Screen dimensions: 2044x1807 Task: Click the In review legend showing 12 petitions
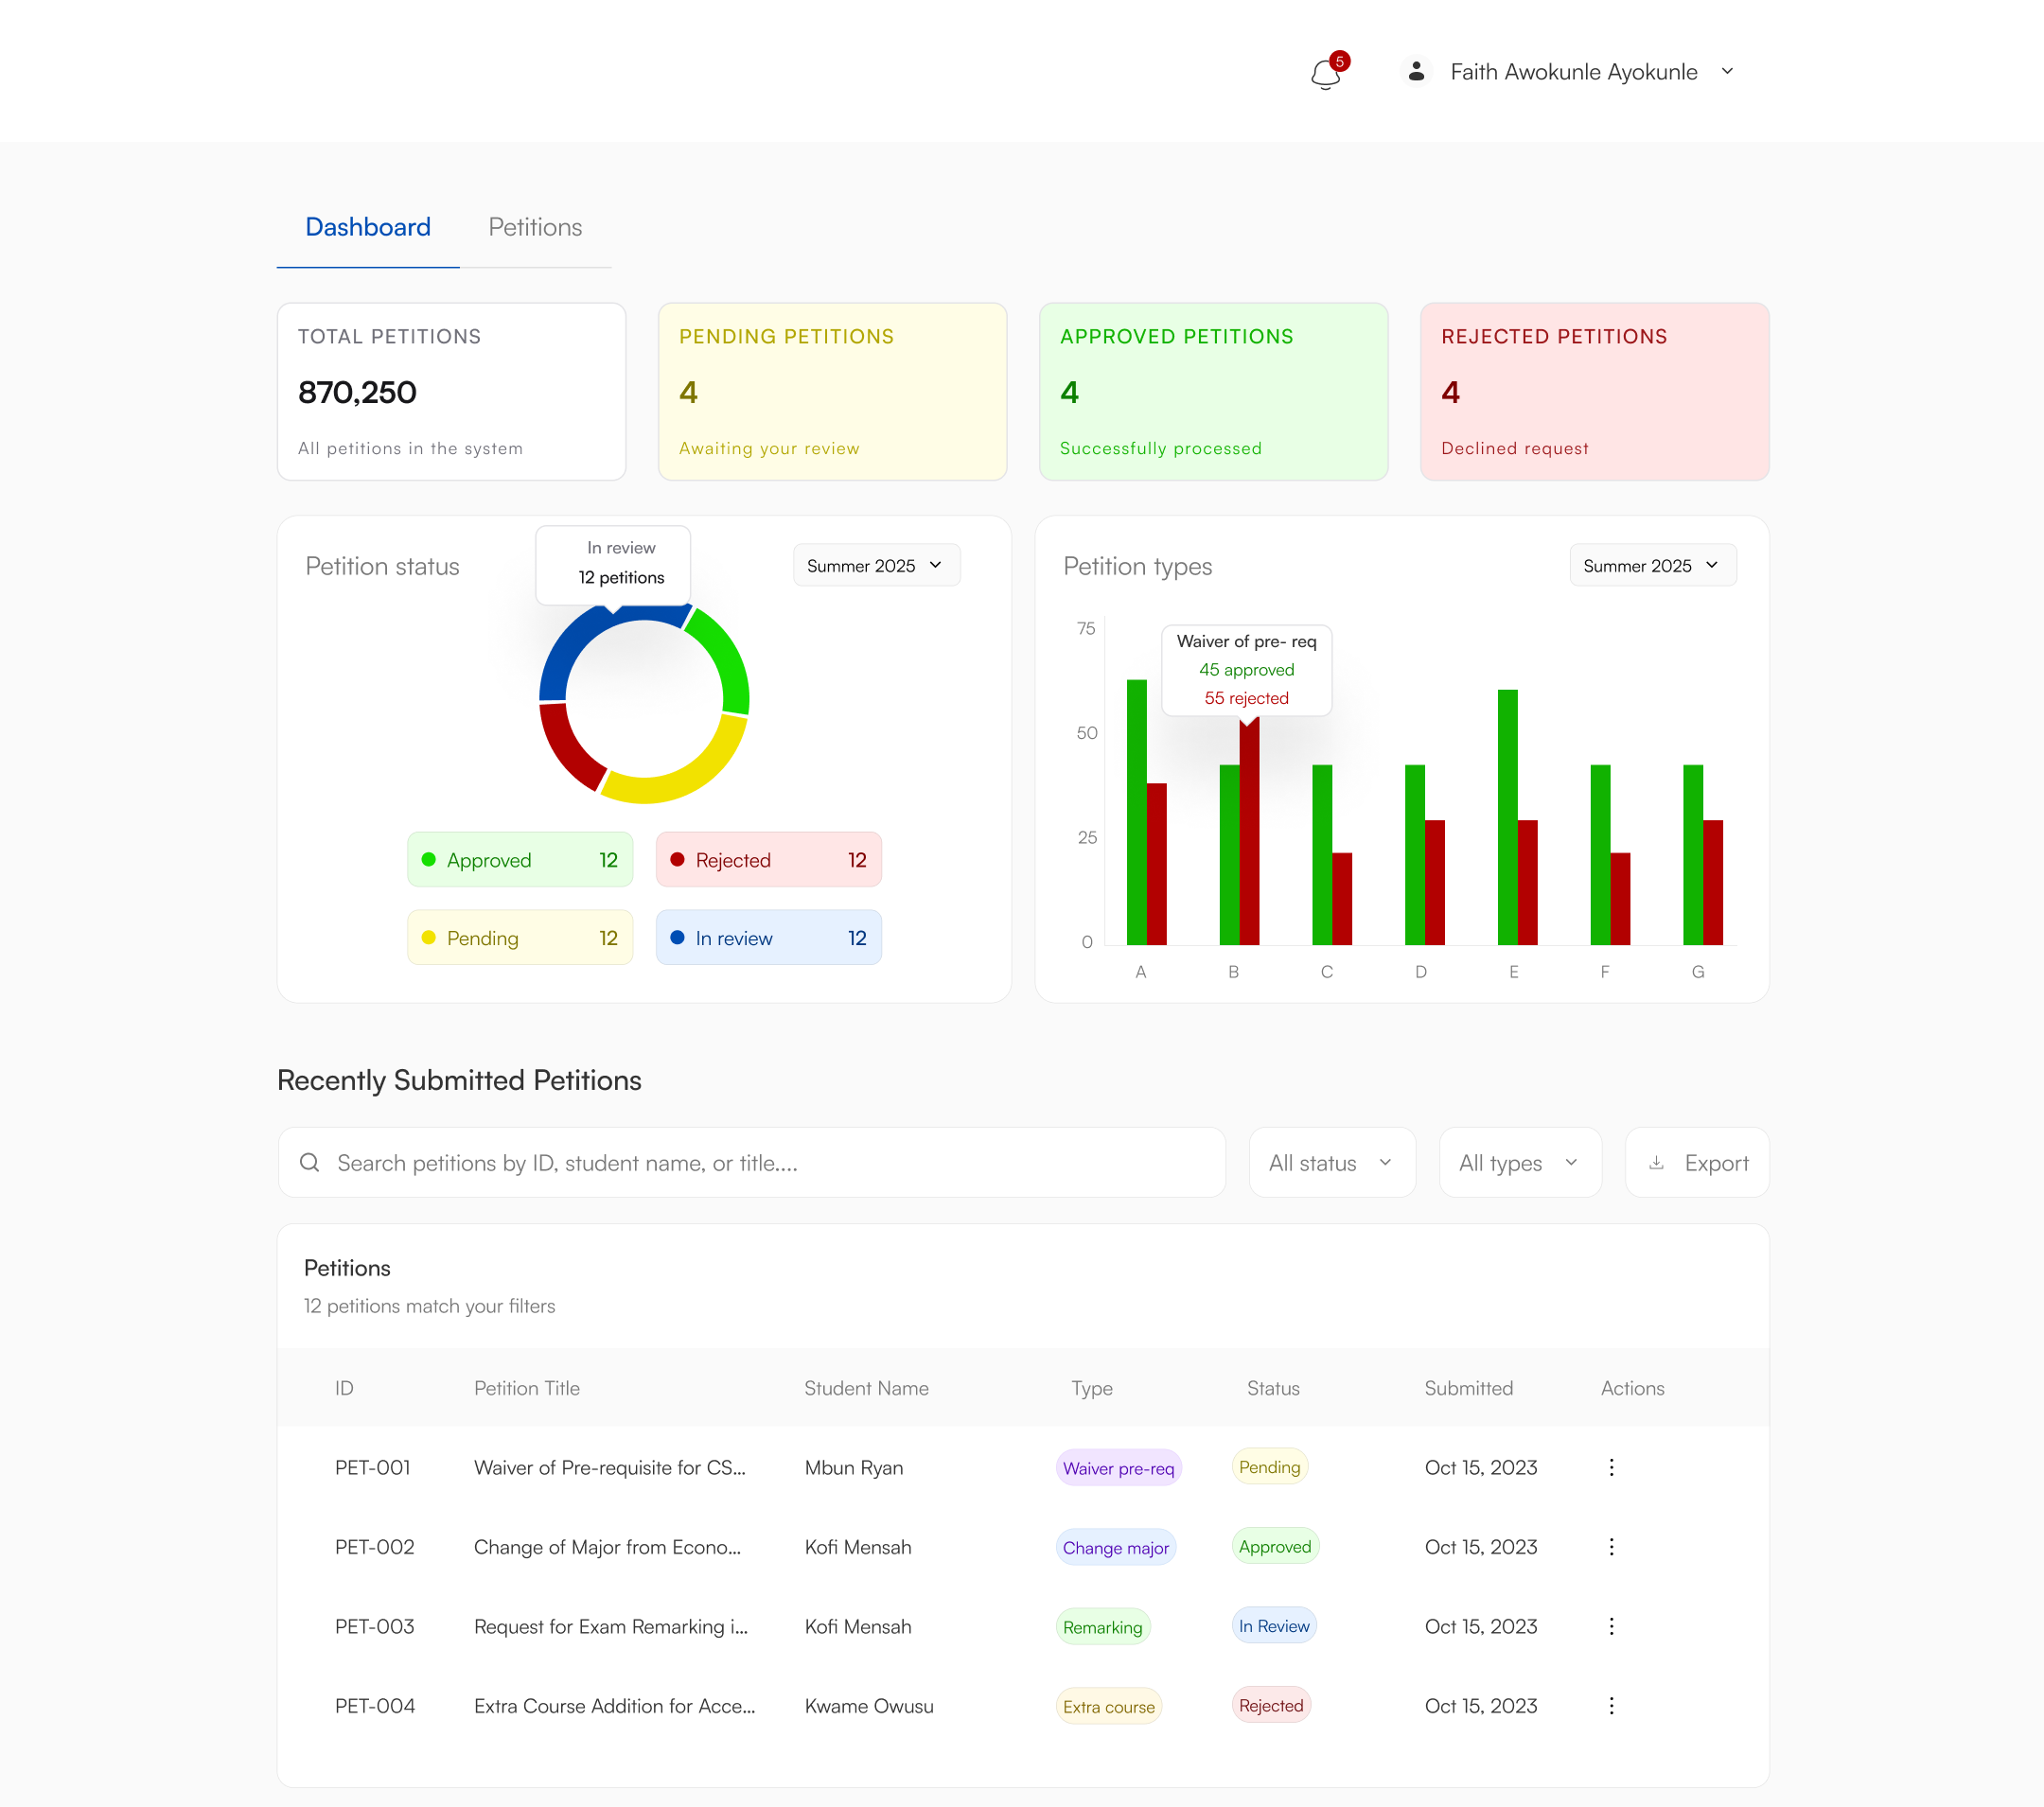768,937
